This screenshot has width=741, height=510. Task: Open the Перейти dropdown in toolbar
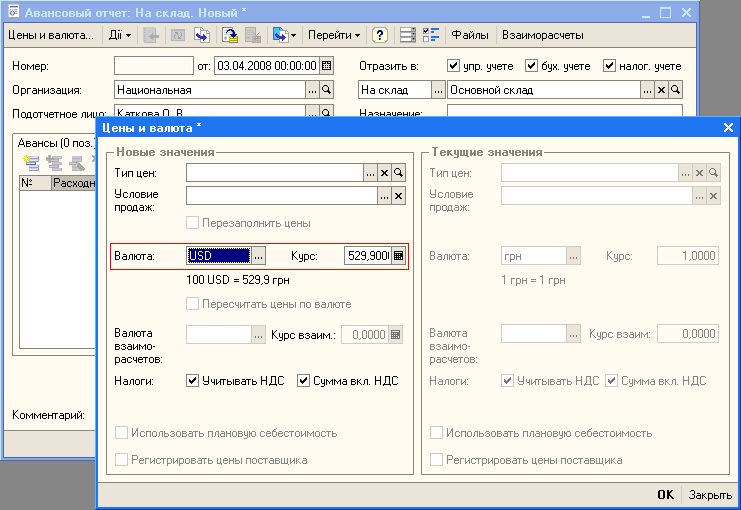[334, 35]
